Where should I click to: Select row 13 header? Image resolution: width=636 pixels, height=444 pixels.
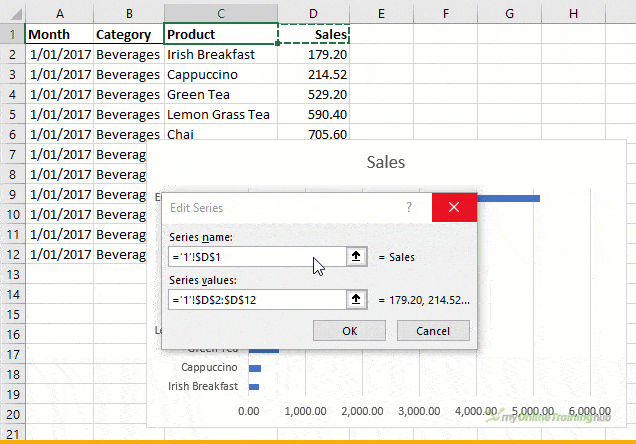[x=13, y=275]
